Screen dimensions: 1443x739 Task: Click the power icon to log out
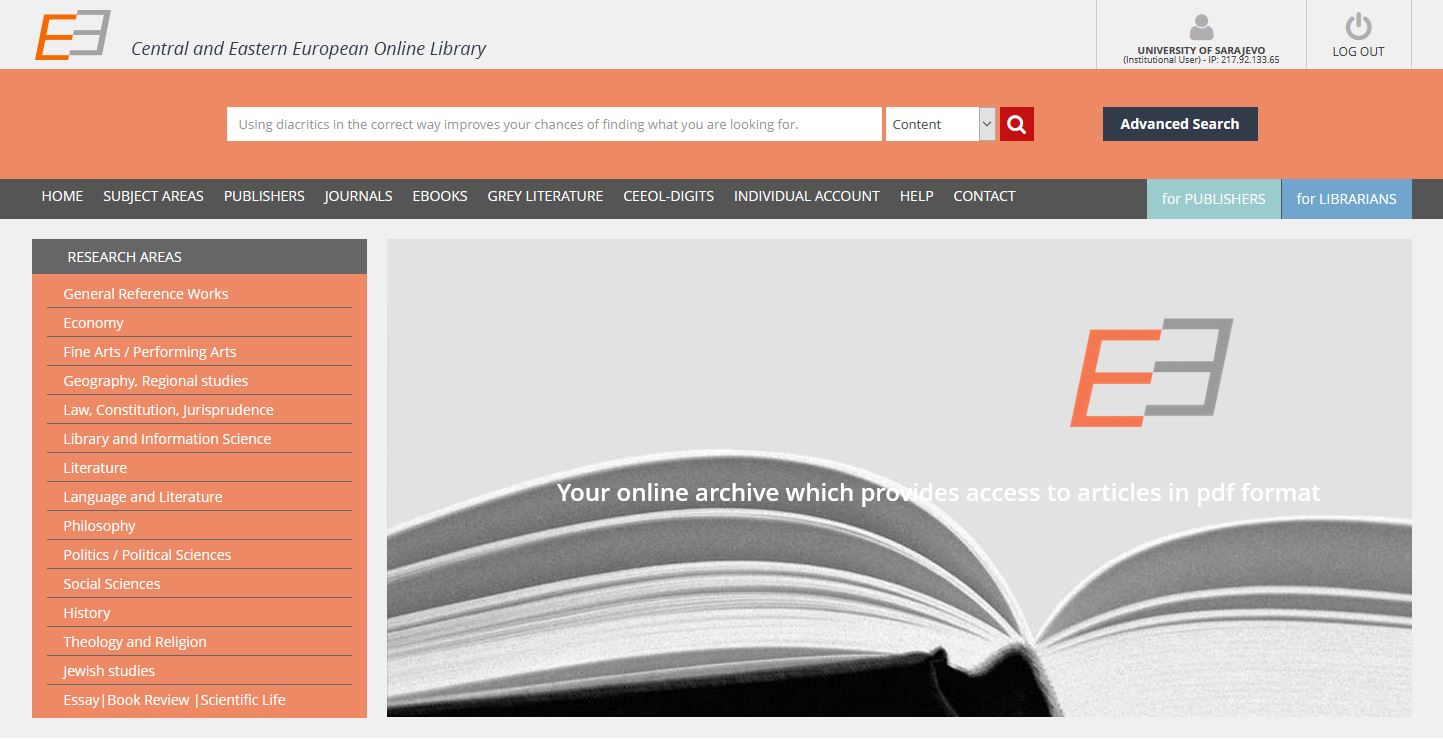coord(1358,27)
